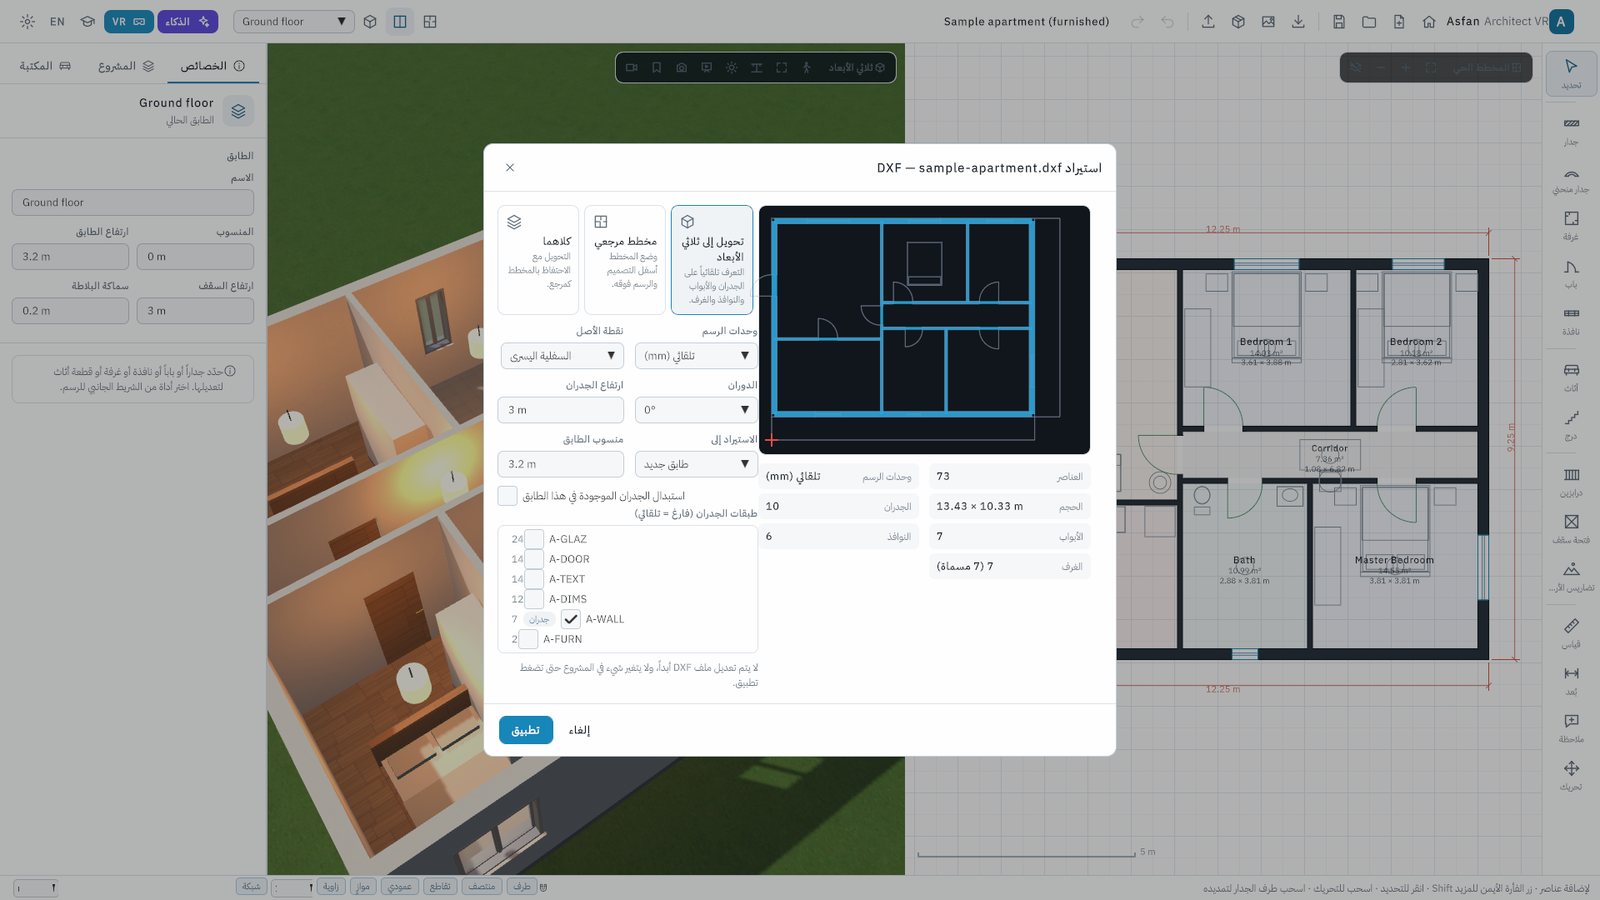
Task: Click the new file document-plus icon
Action: (x=1399, y=21)
